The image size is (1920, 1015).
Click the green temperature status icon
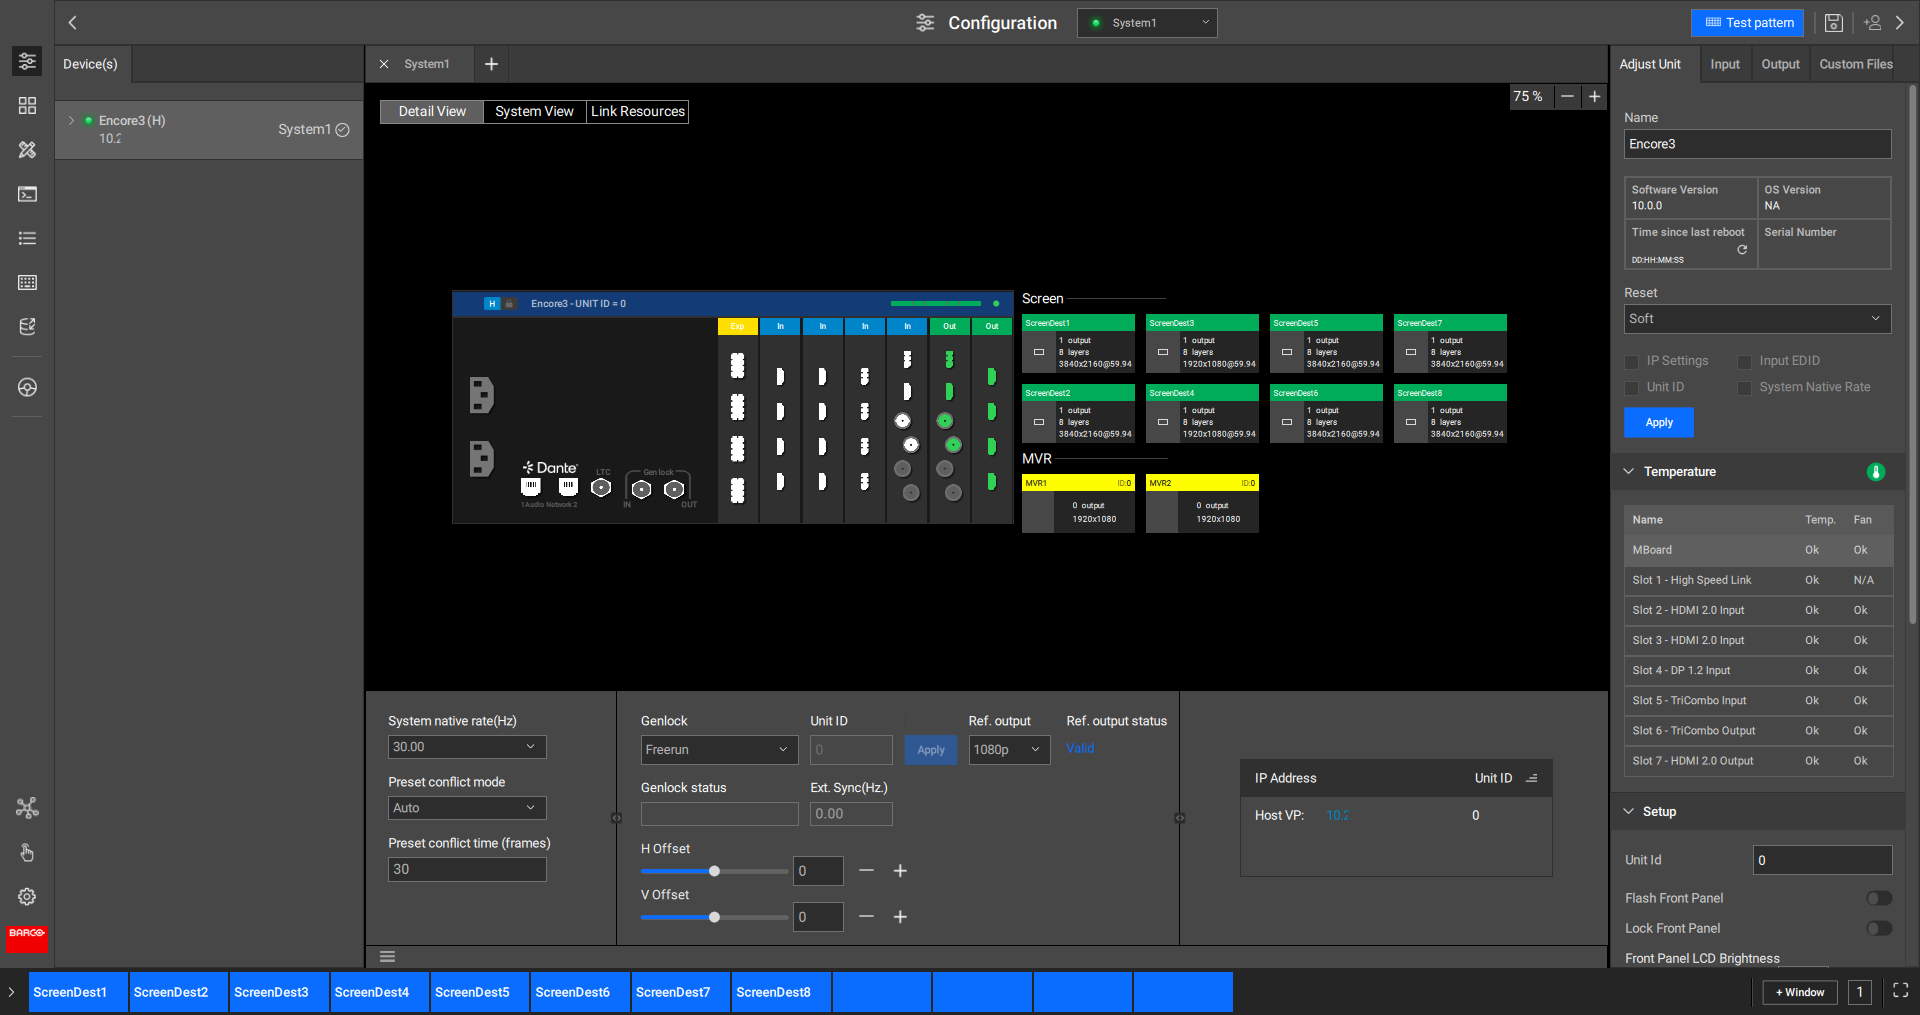1876,472
